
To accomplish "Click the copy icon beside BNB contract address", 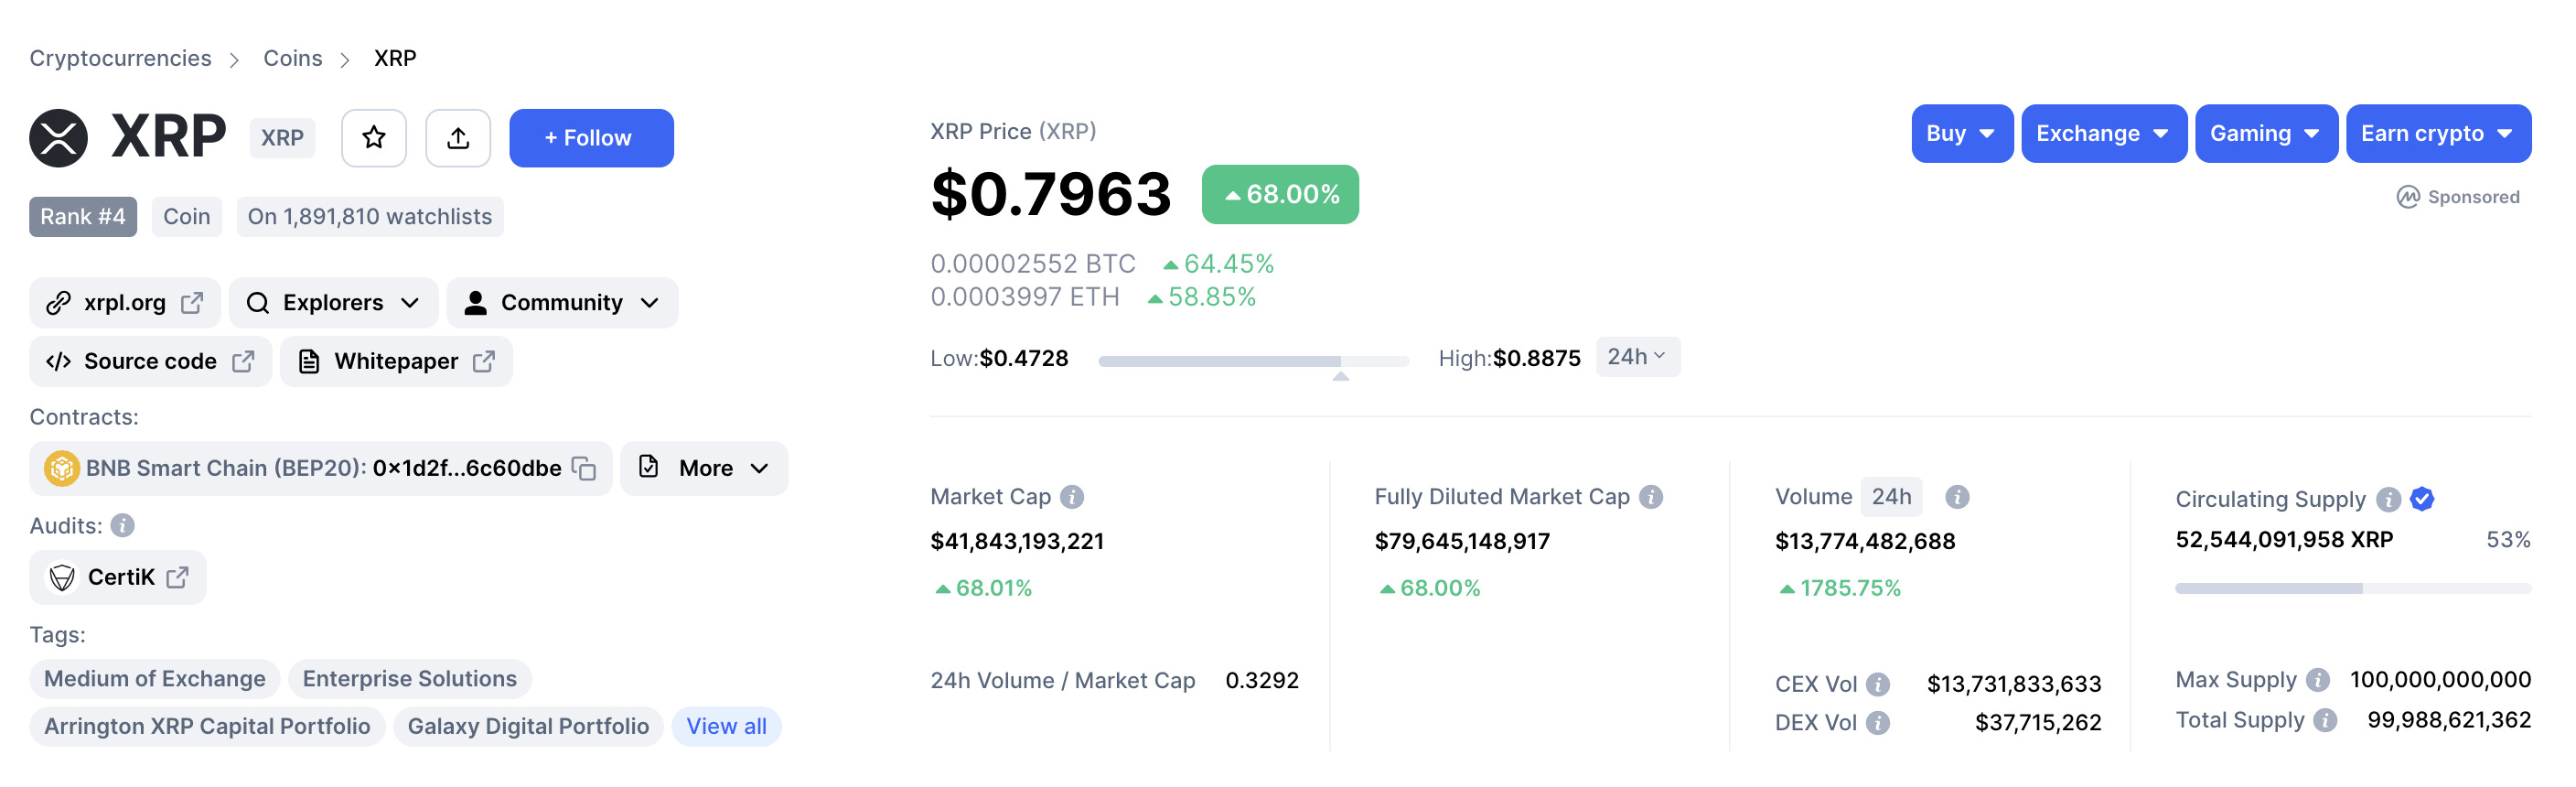I will (x=583, y=468).
